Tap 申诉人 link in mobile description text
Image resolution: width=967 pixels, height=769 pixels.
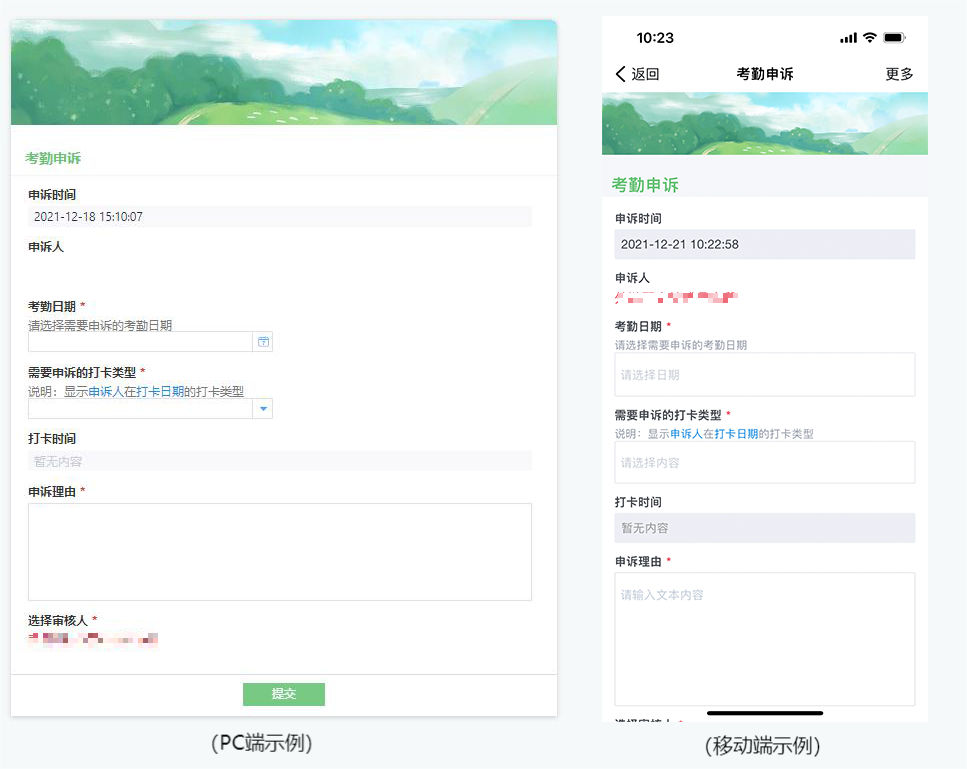tap(686, 434)
